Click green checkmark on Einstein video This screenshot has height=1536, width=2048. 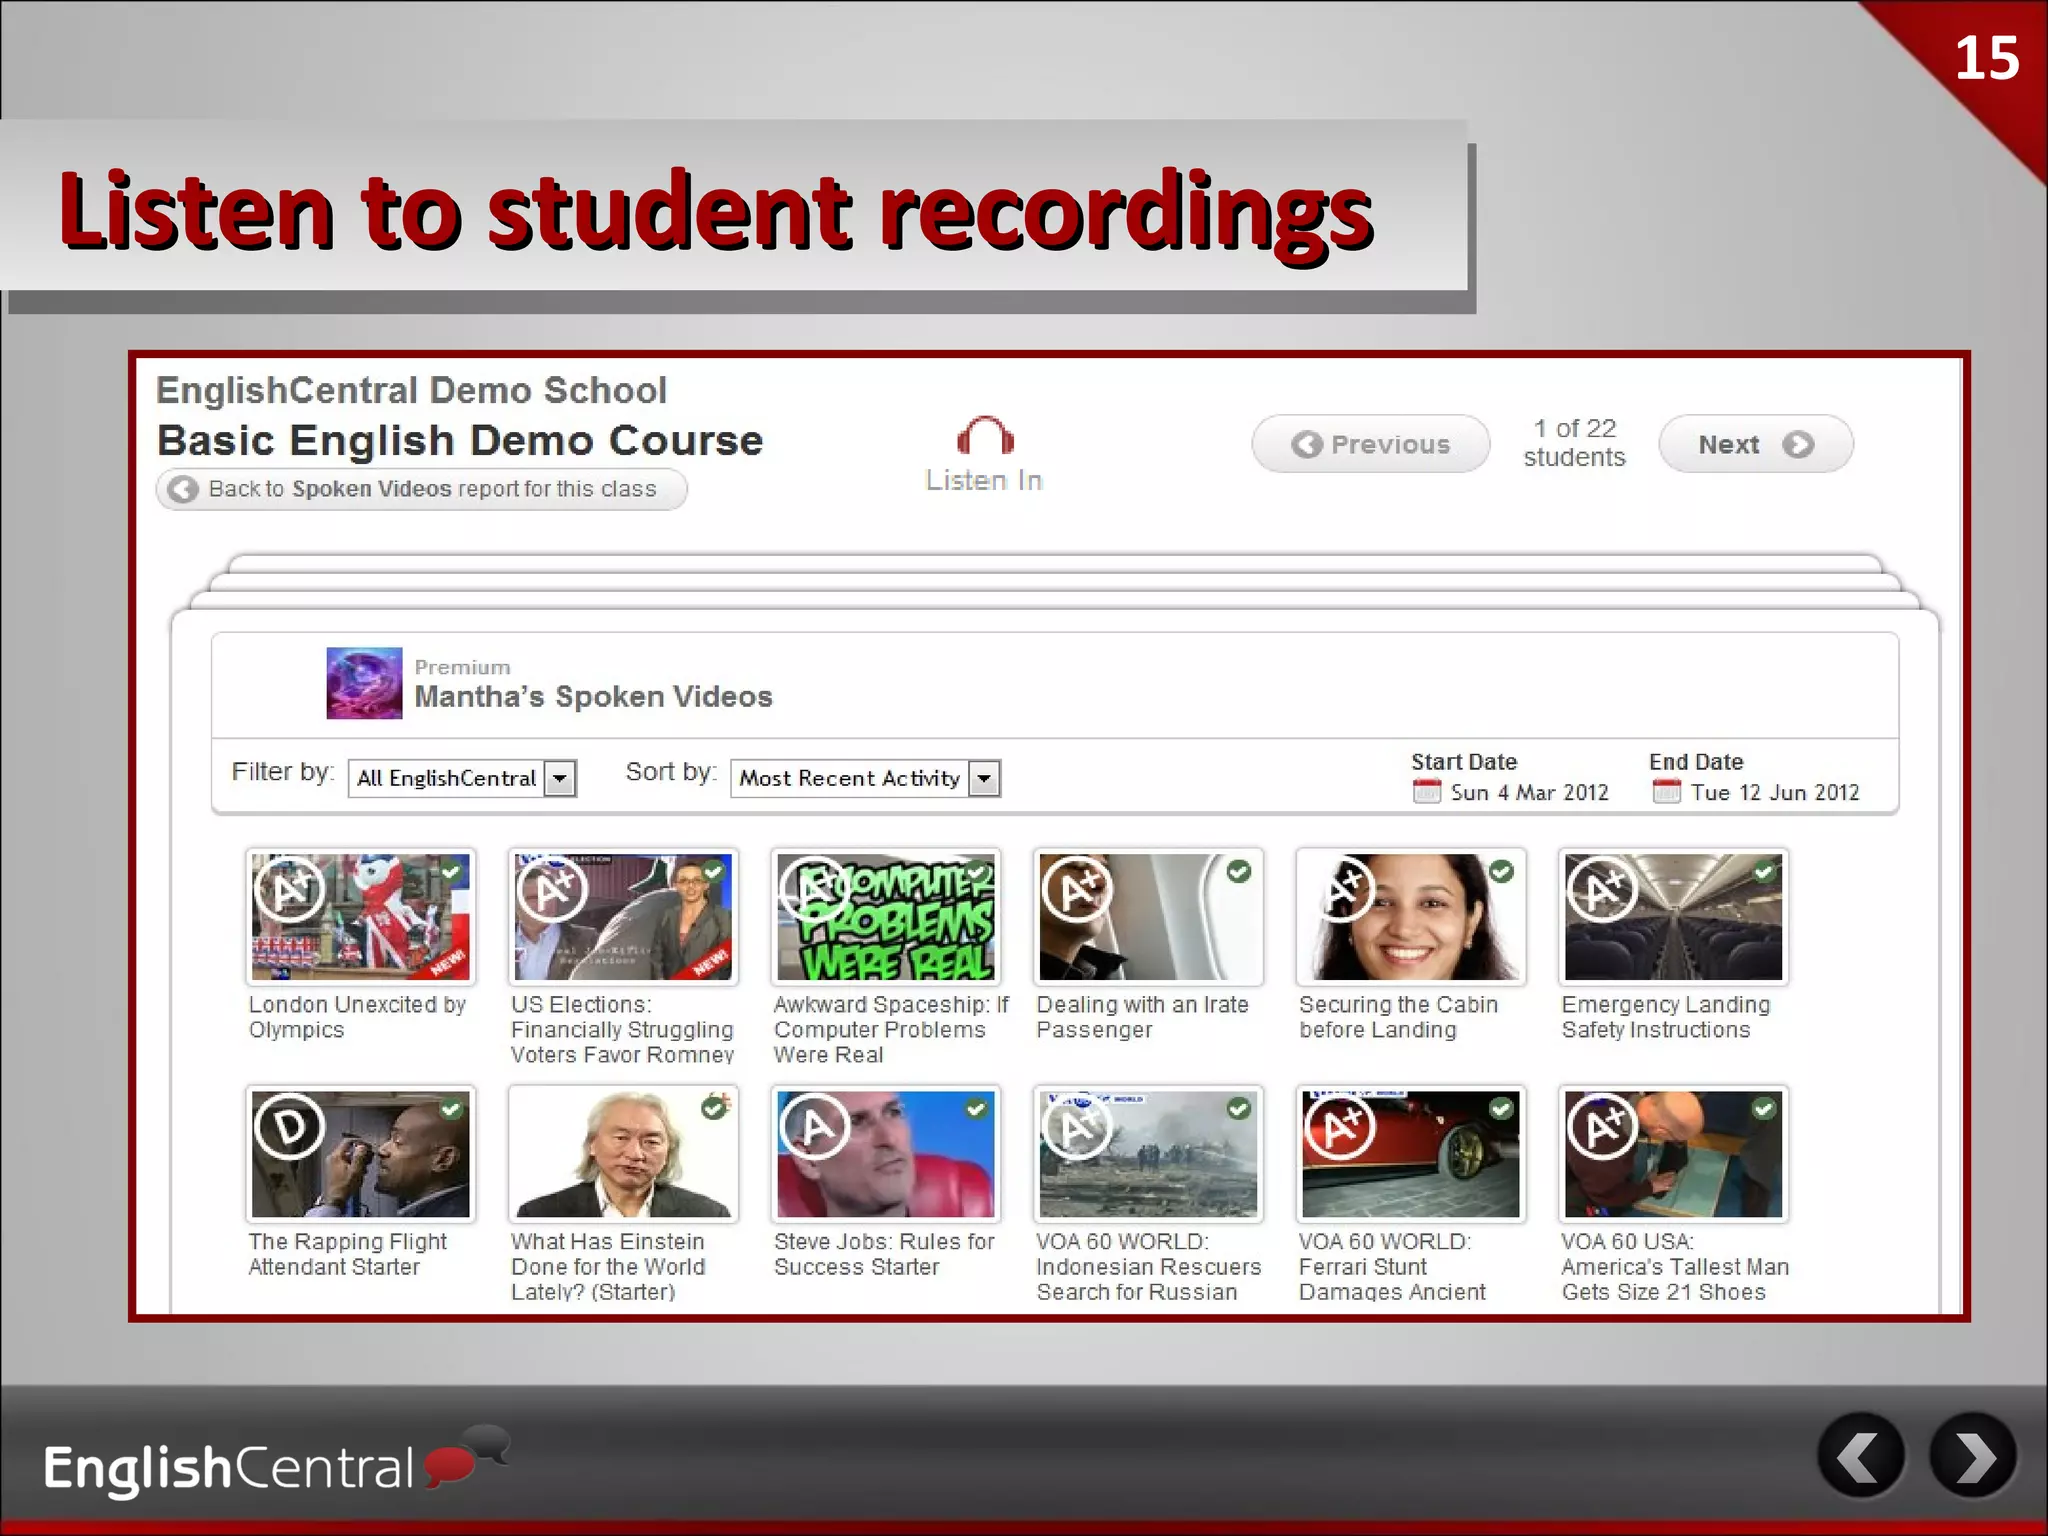click(714, 1109)
